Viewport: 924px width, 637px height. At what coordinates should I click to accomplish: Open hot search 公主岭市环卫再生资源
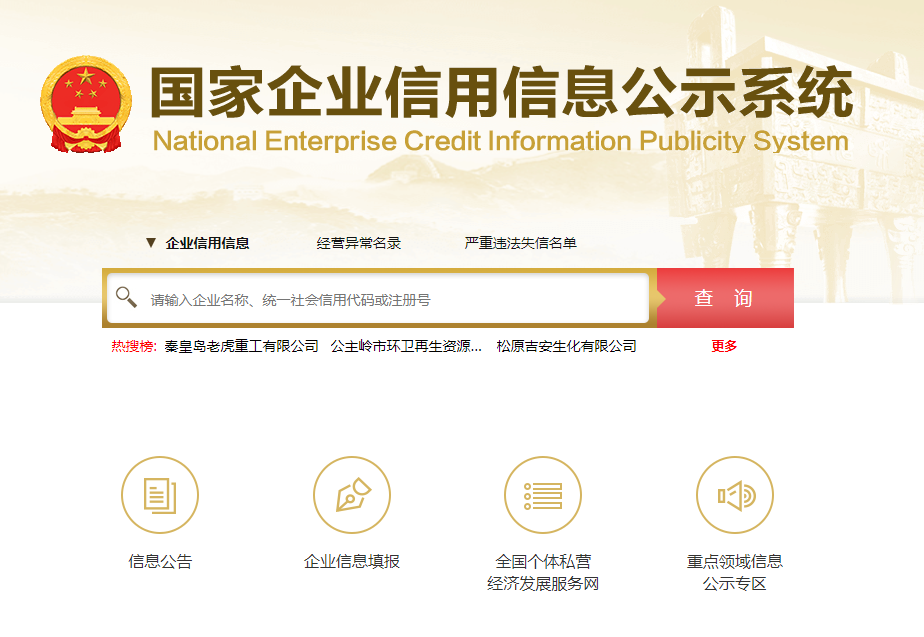click(x=406, y=346)
